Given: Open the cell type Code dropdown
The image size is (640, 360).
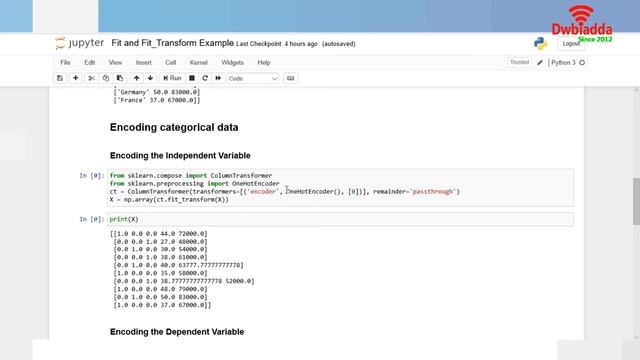Looking at the screenshot, I should coord(253,78).
